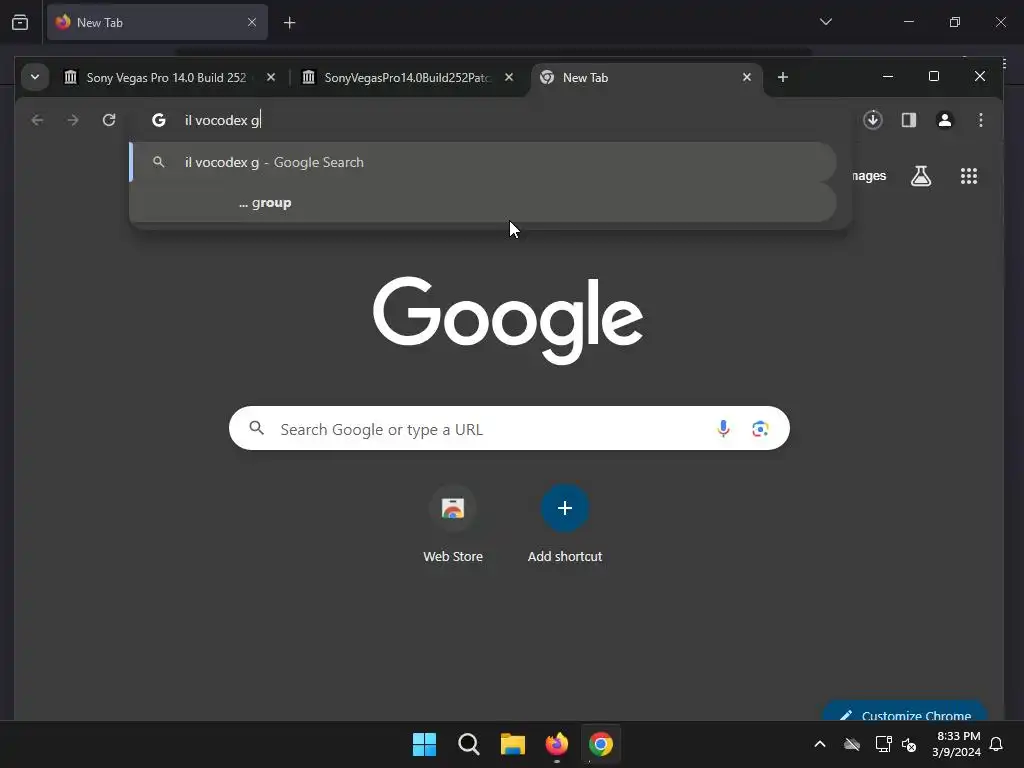This screenshot has width=1024, height=768.
Task: Show hidden tray icons chevron
Action: (x=820, y=744)
